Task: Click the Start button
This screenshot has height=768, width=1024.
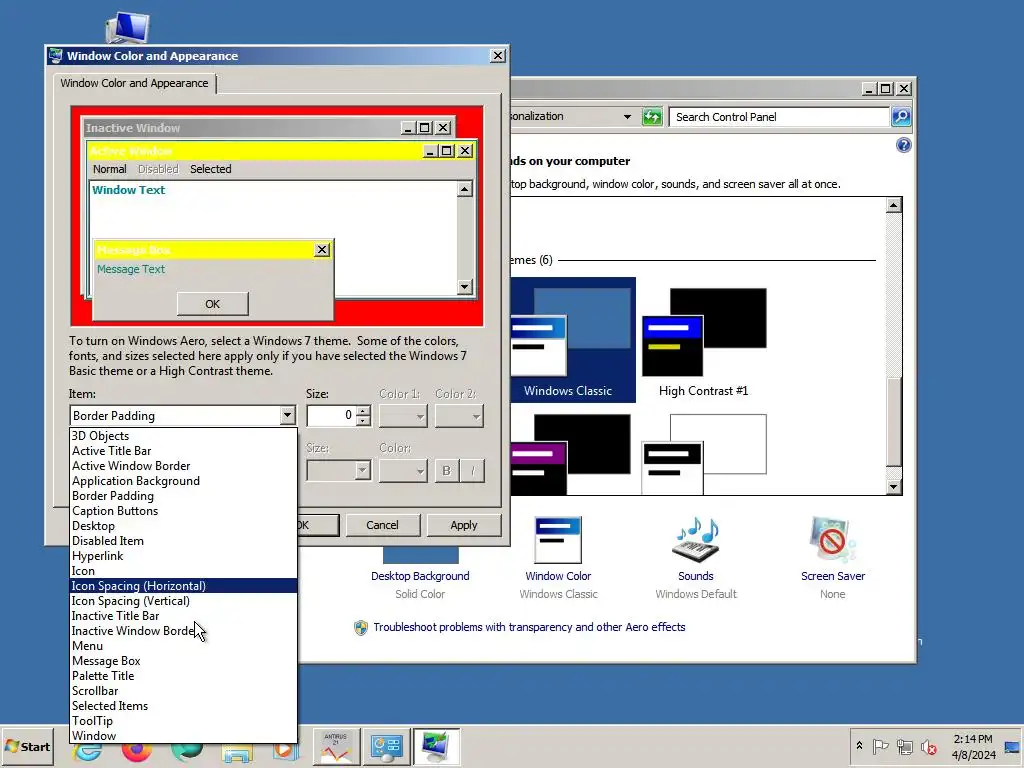Action: click(x=27, y=746)
